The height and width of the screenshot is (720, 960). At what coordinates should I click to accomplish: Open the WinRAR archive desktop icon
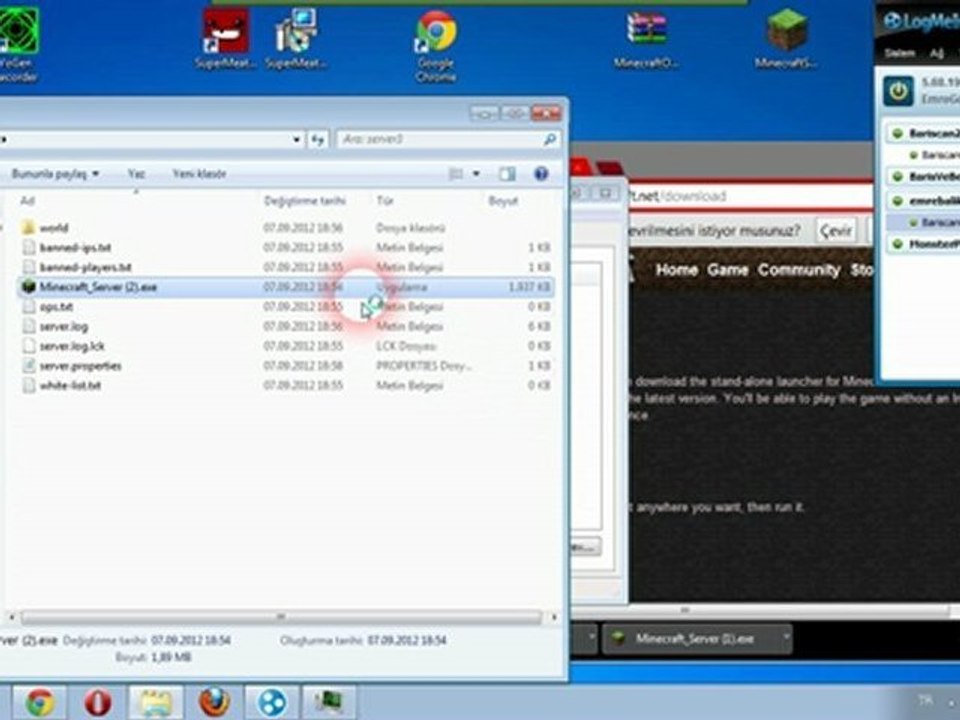pyautogui.click(x=646, y=38)
